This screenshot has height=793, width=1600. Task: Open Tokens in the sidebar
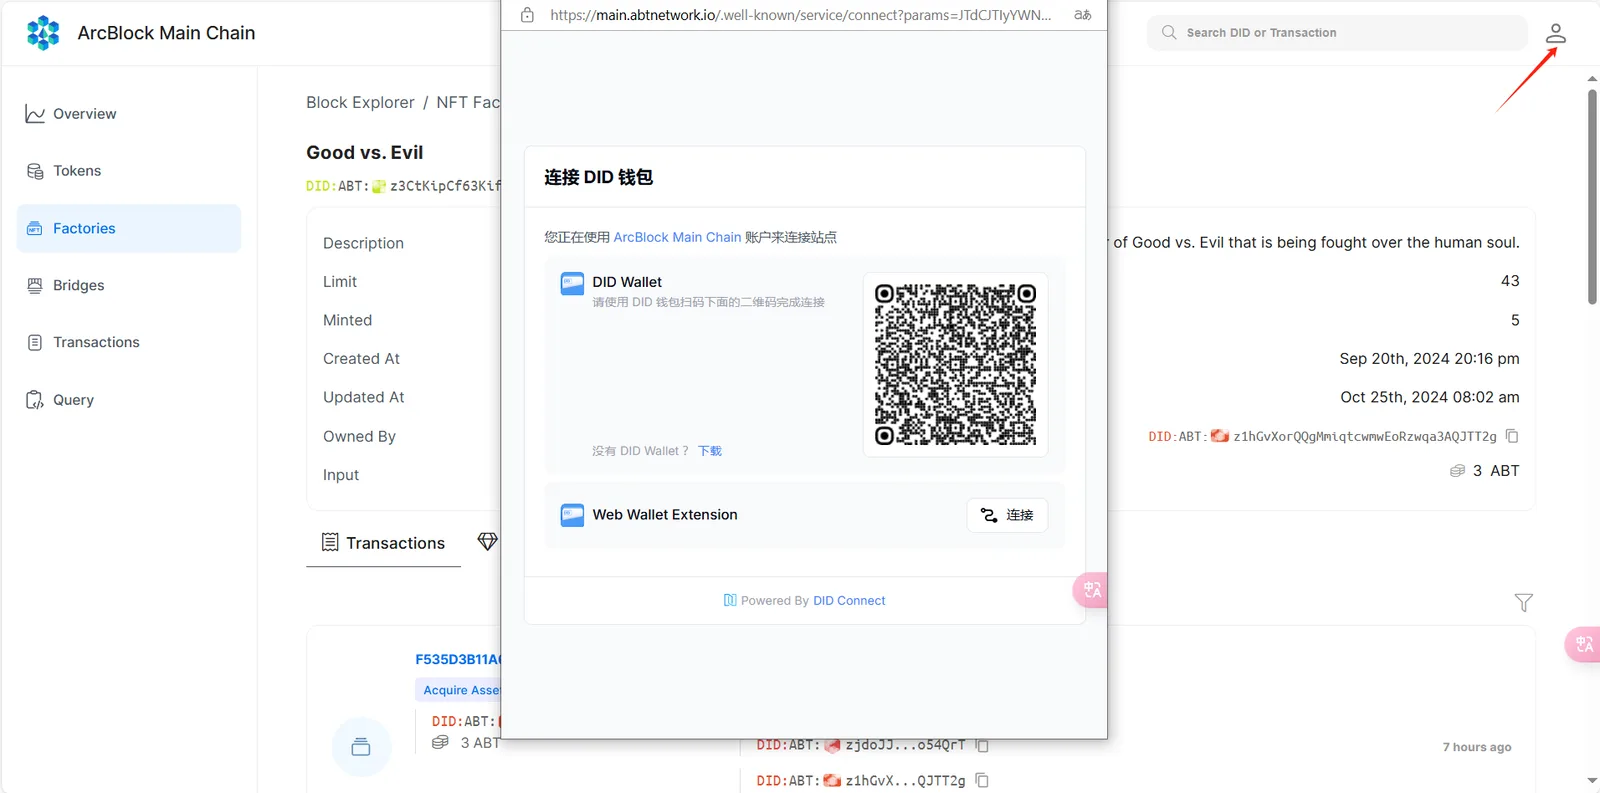pyautogui.click(x=129, y=171)
